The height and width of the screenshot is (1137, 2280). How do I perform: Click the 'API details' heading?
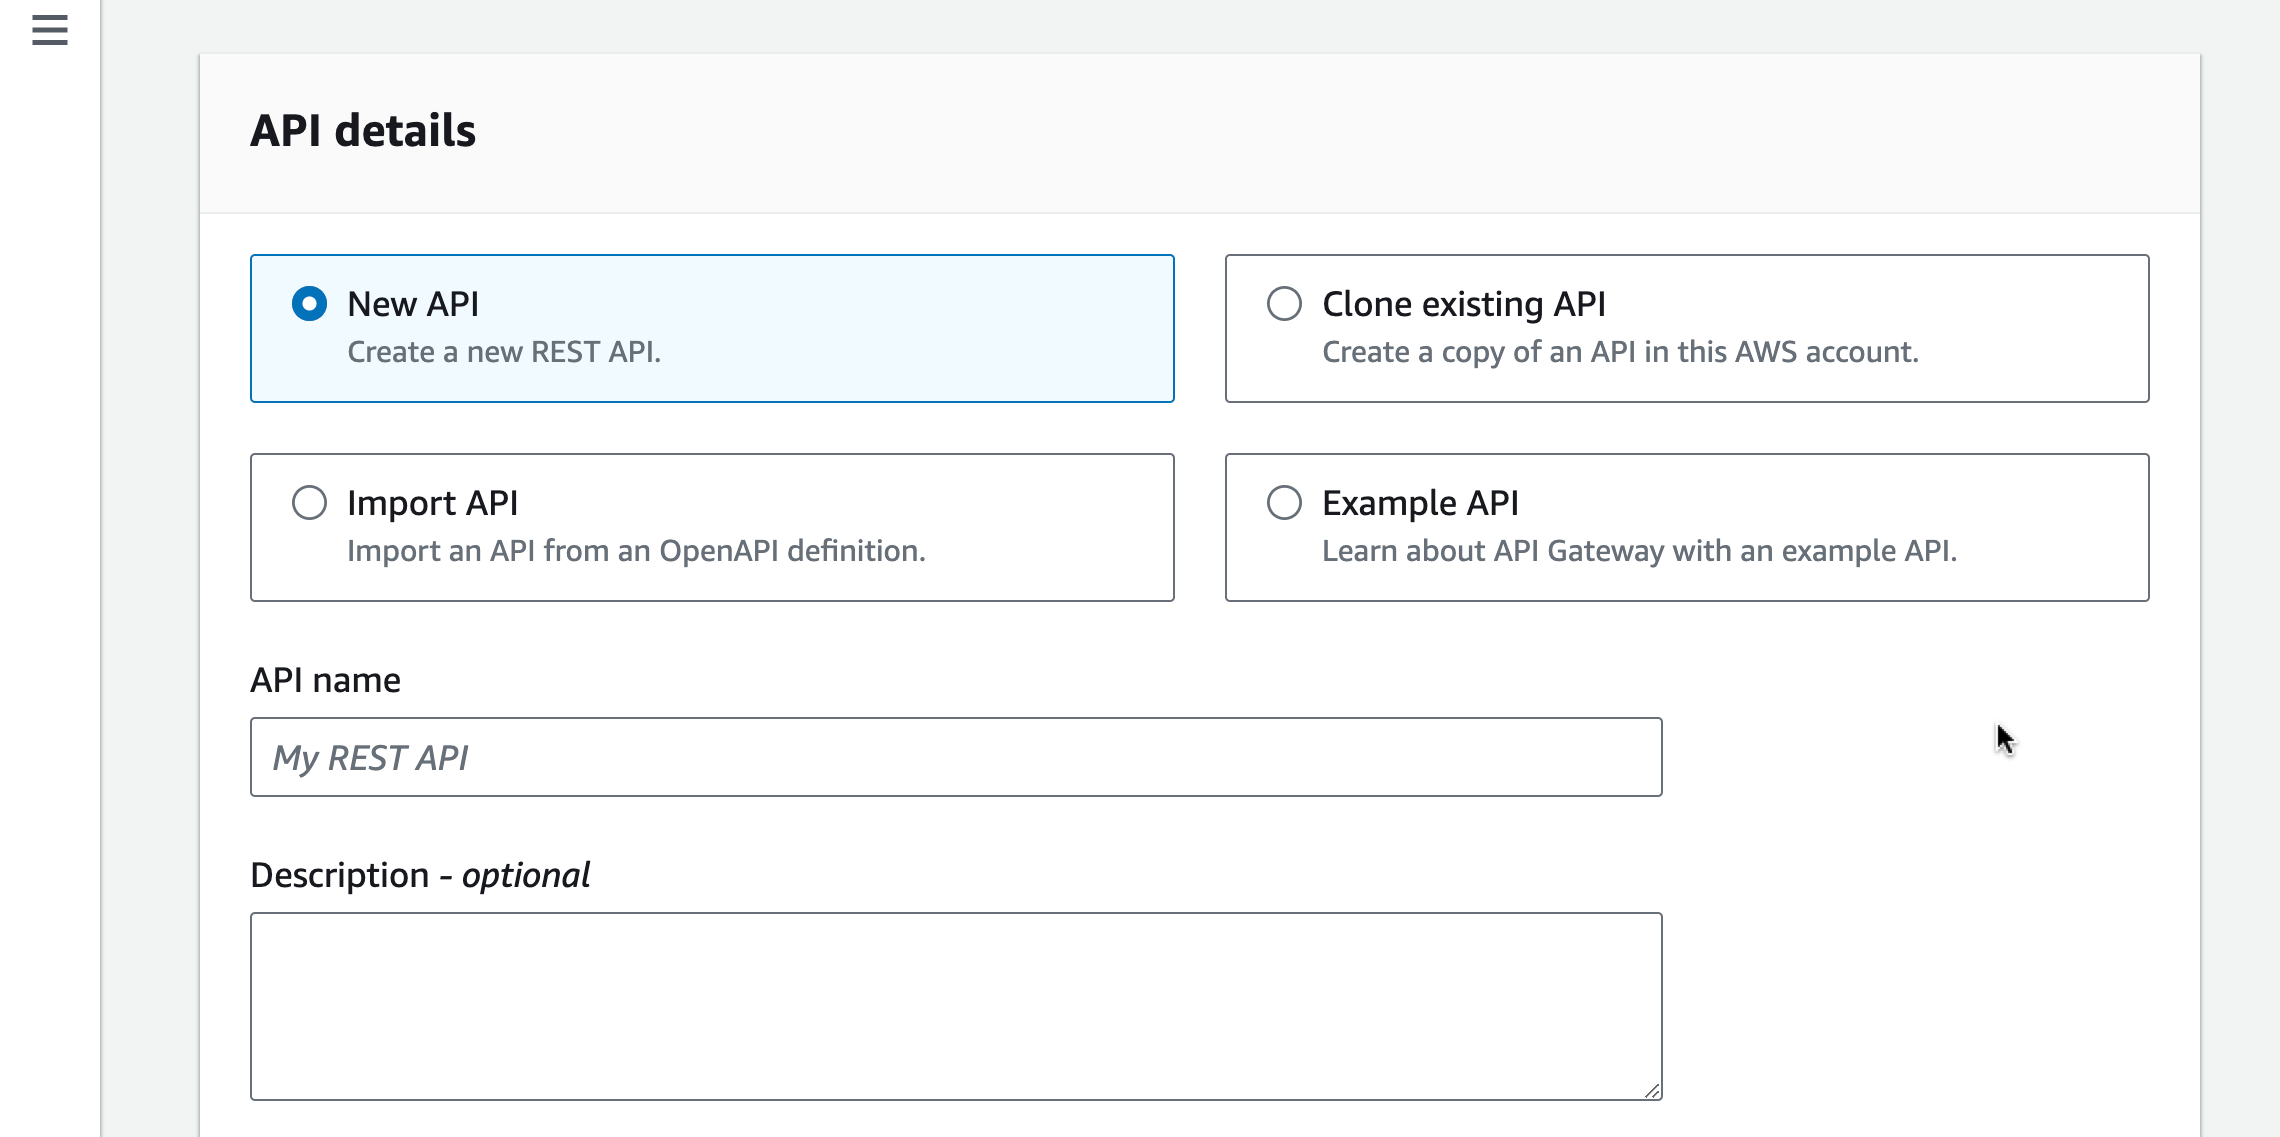(363, 131)
